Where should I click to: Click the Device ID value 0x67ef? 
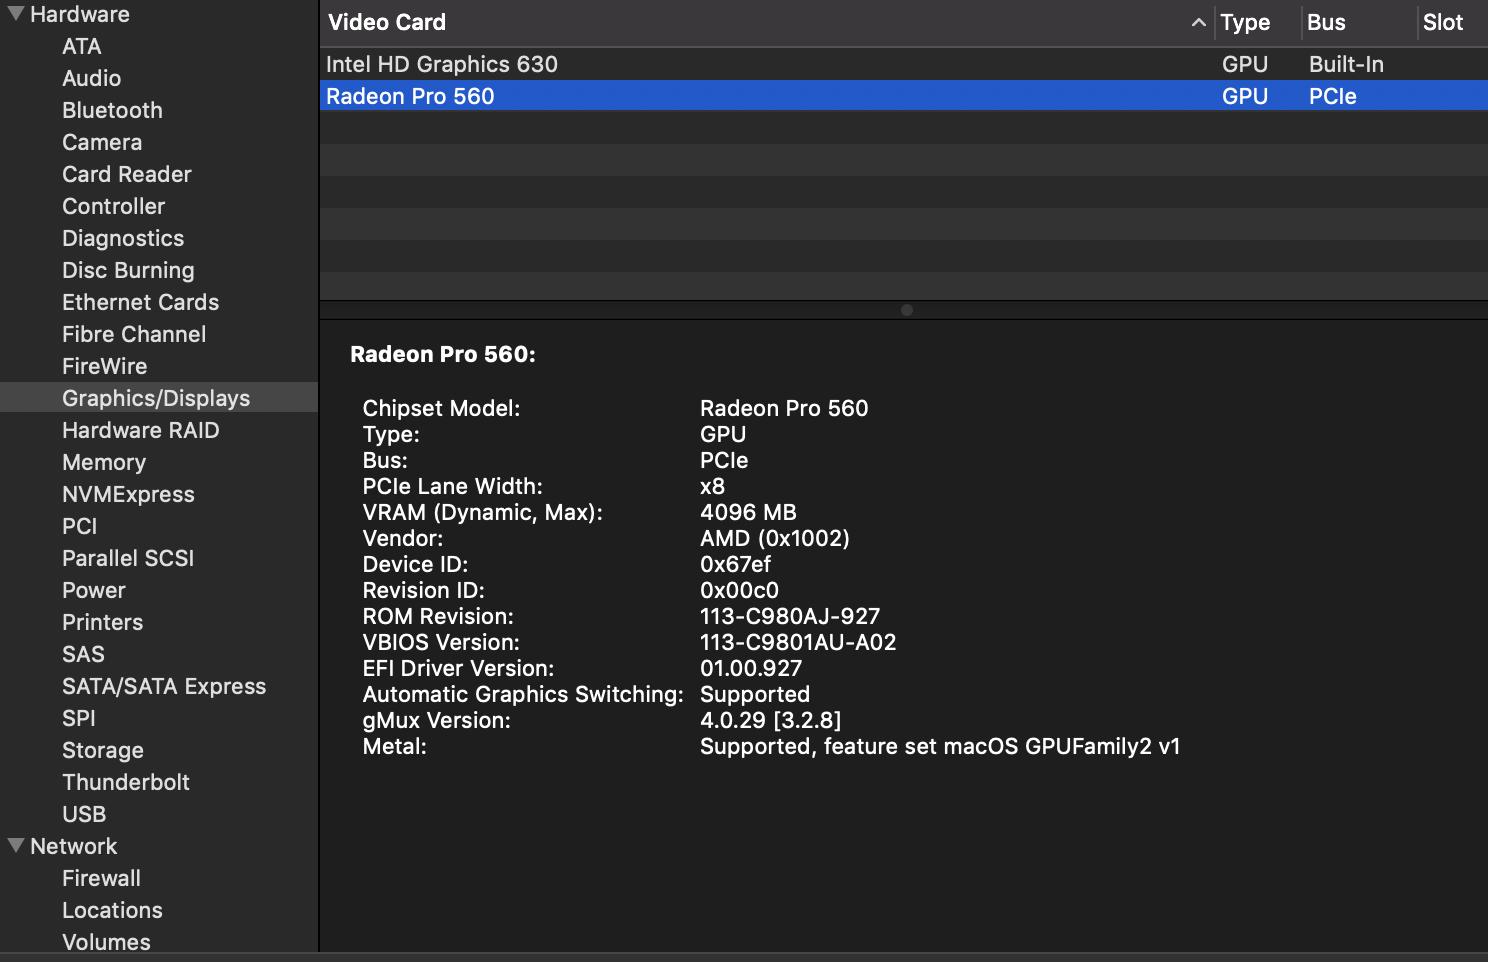(735, 564)
